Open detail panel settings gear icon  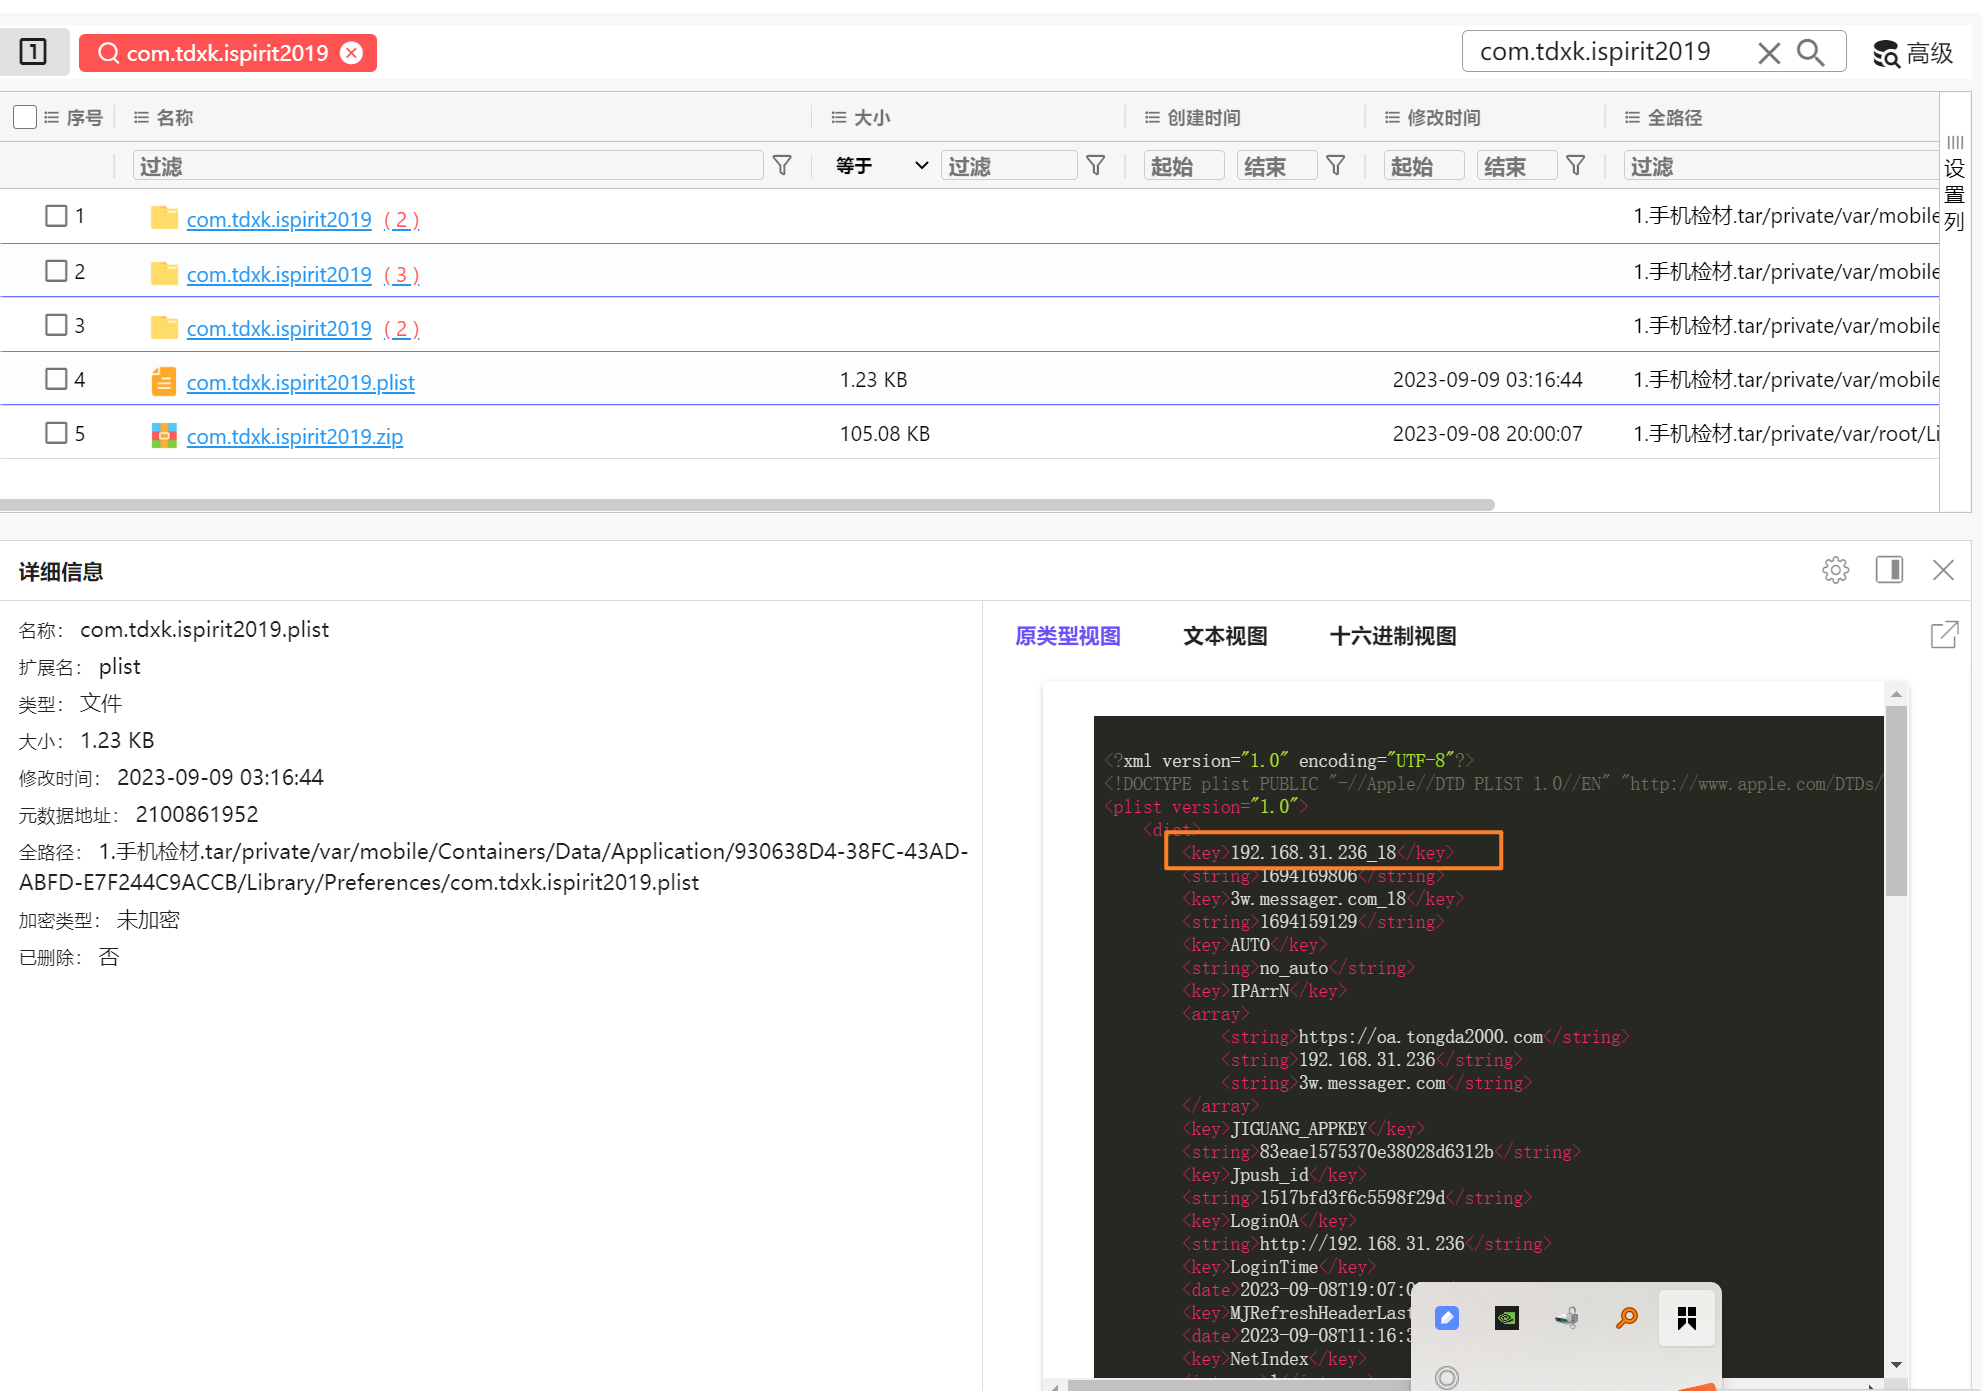tap(1835, 570)
